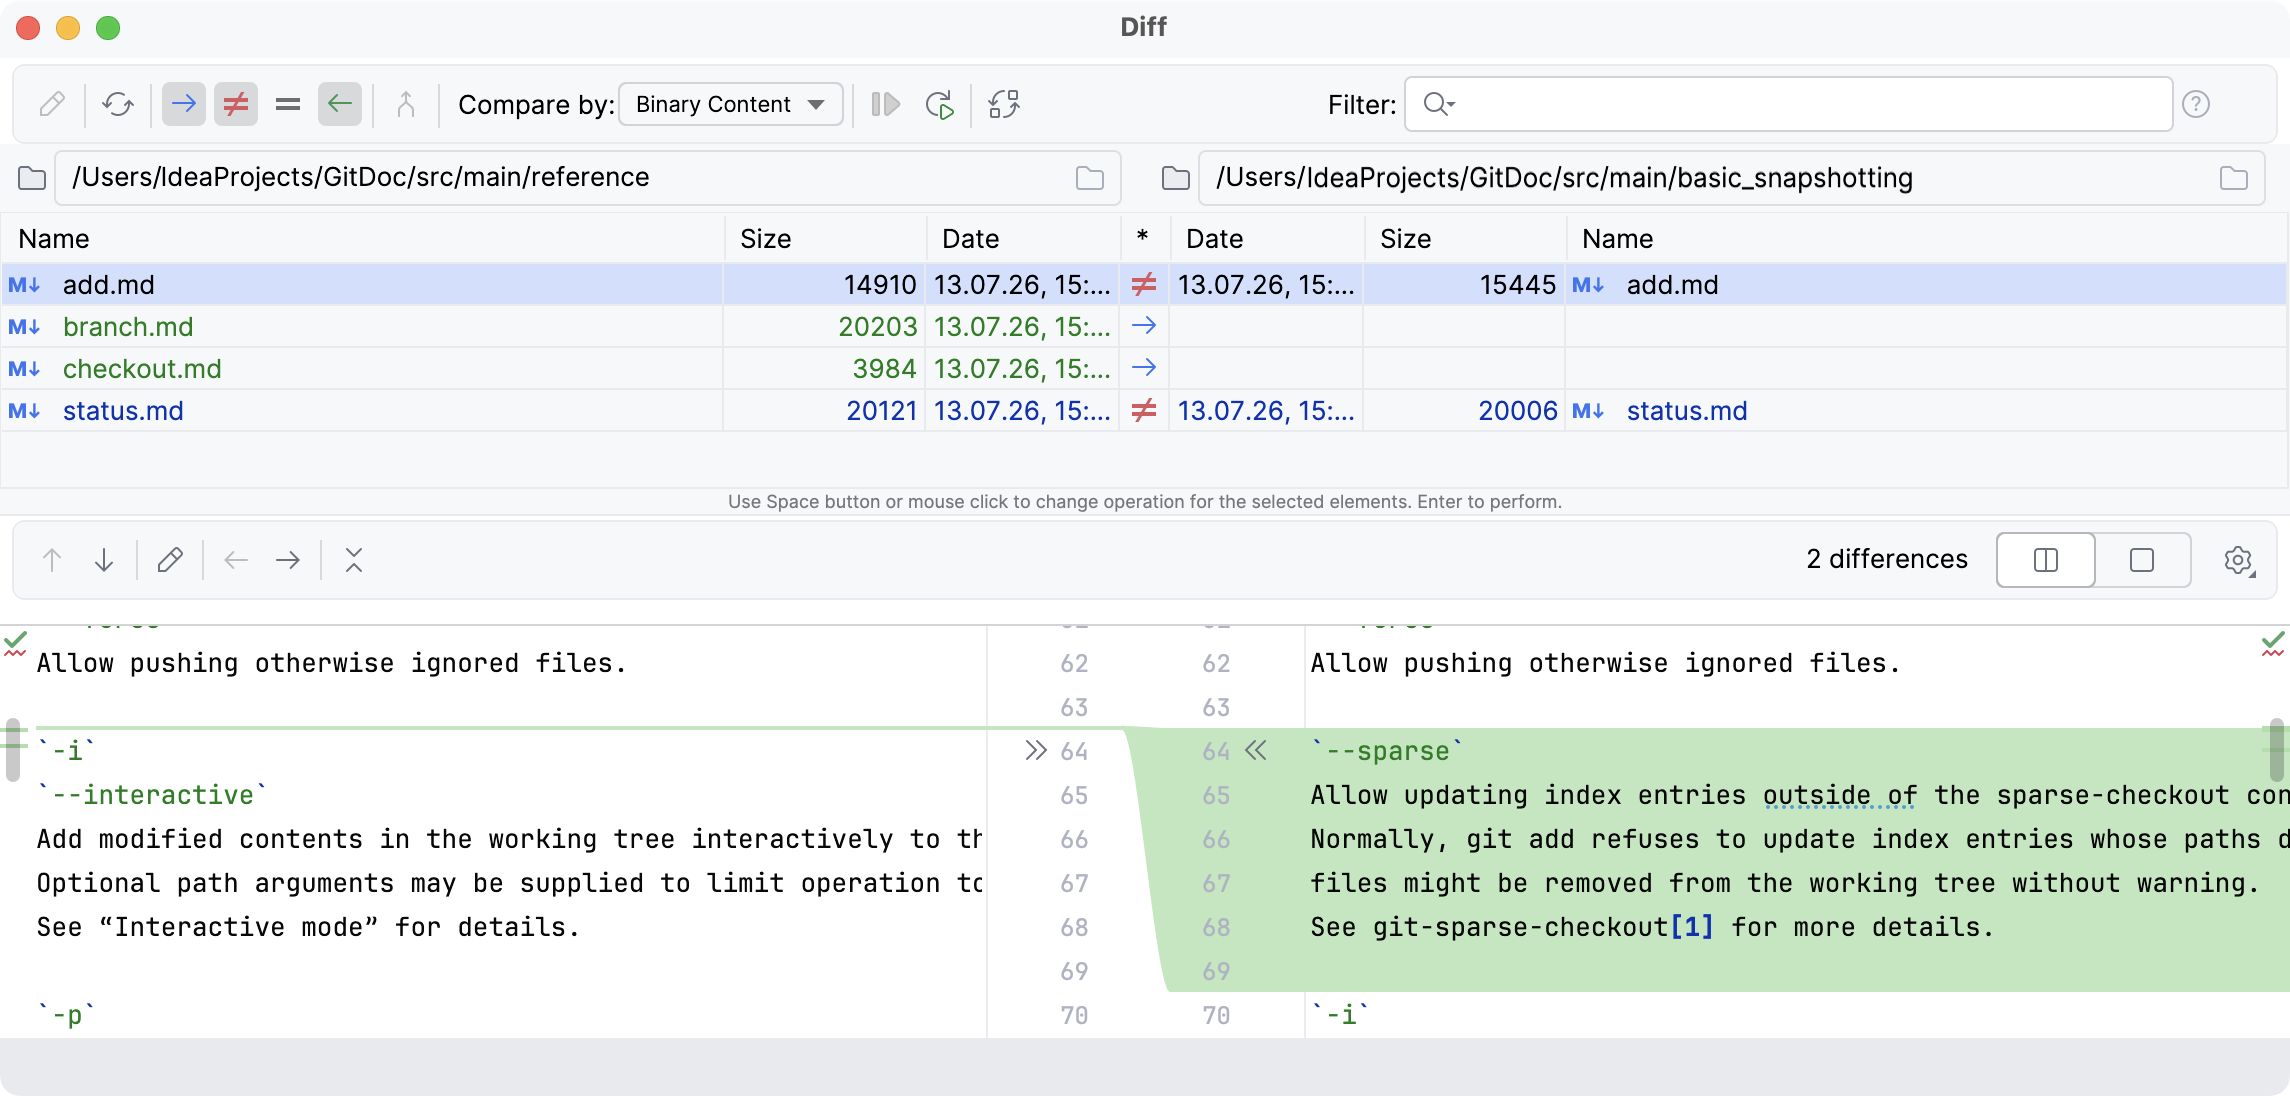Viewport: 2290px width, 1096px height.
Task: Toggle the show new files on left filter
Action: pyautogui.click(x=184, y=104)
